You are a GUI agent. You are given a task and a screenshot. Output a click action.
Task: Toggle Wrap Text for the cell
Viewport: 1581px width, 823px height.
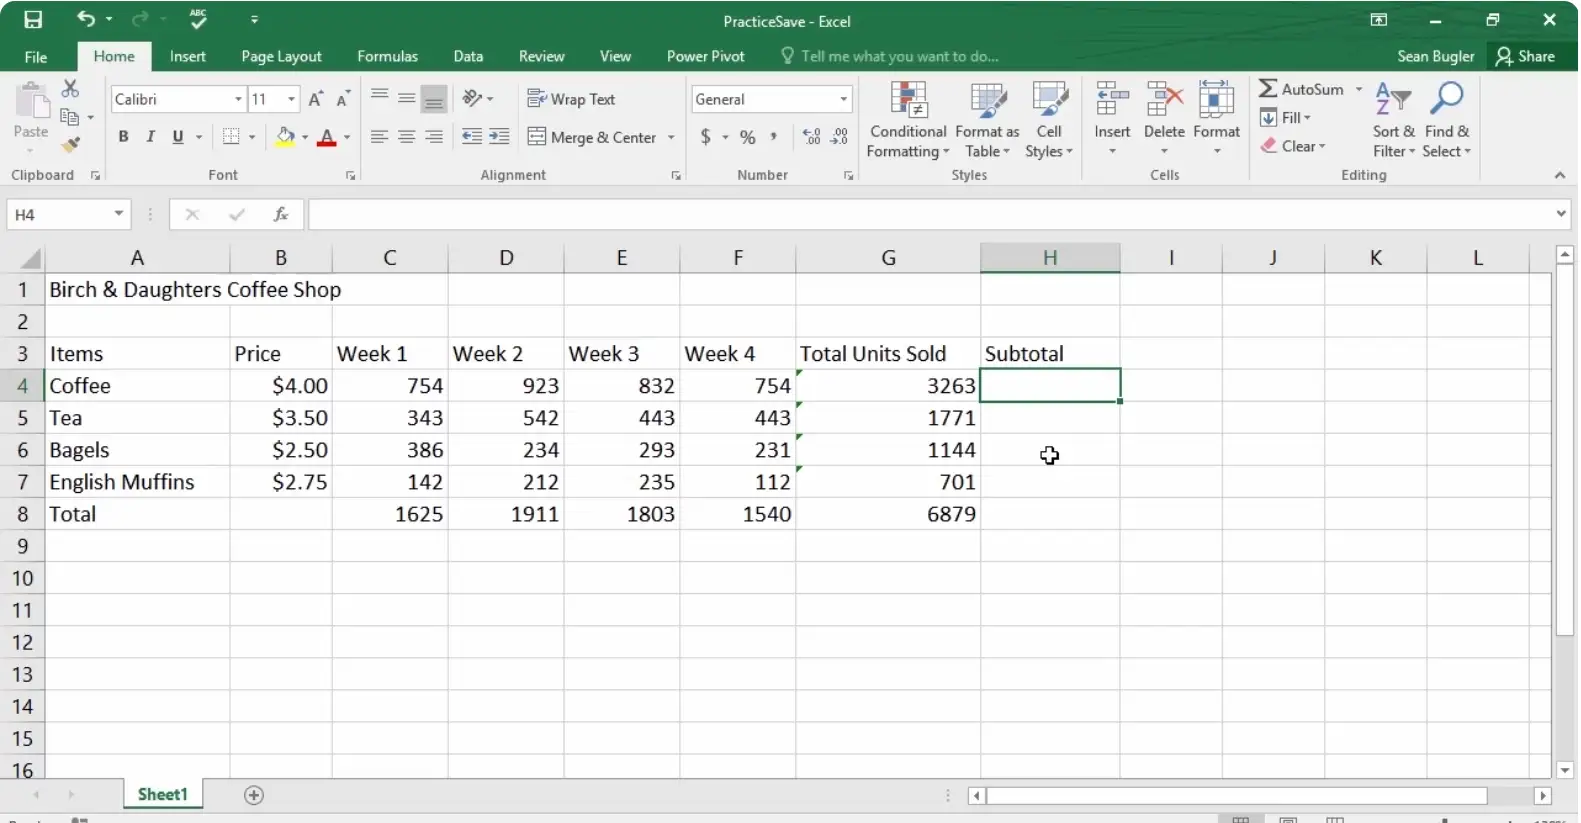[x=571, y=99]
